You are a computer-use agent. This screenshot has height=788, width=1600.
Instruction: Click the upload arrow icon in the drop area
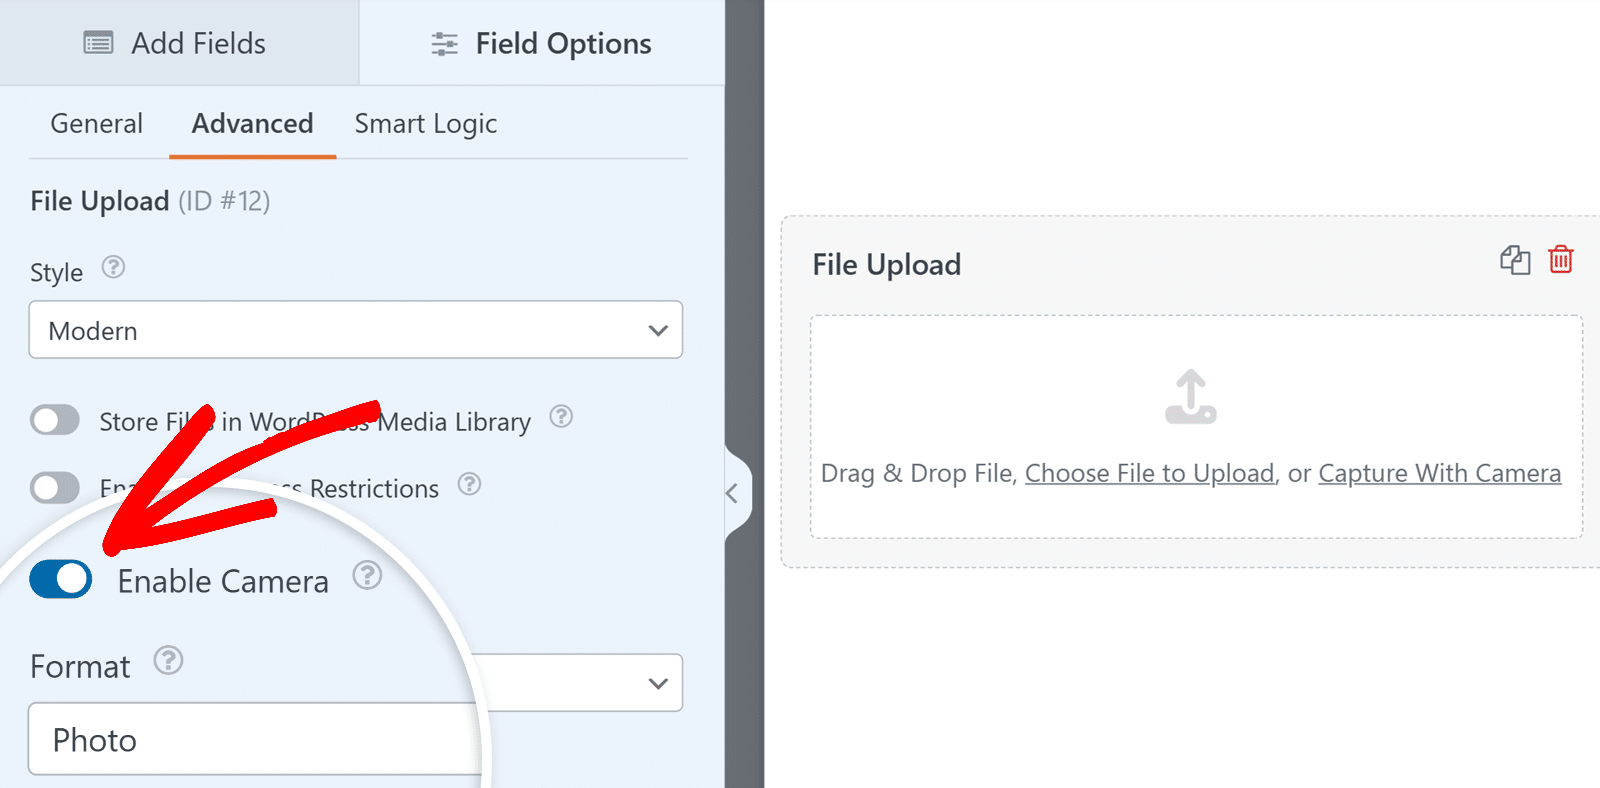point(1190,395)
